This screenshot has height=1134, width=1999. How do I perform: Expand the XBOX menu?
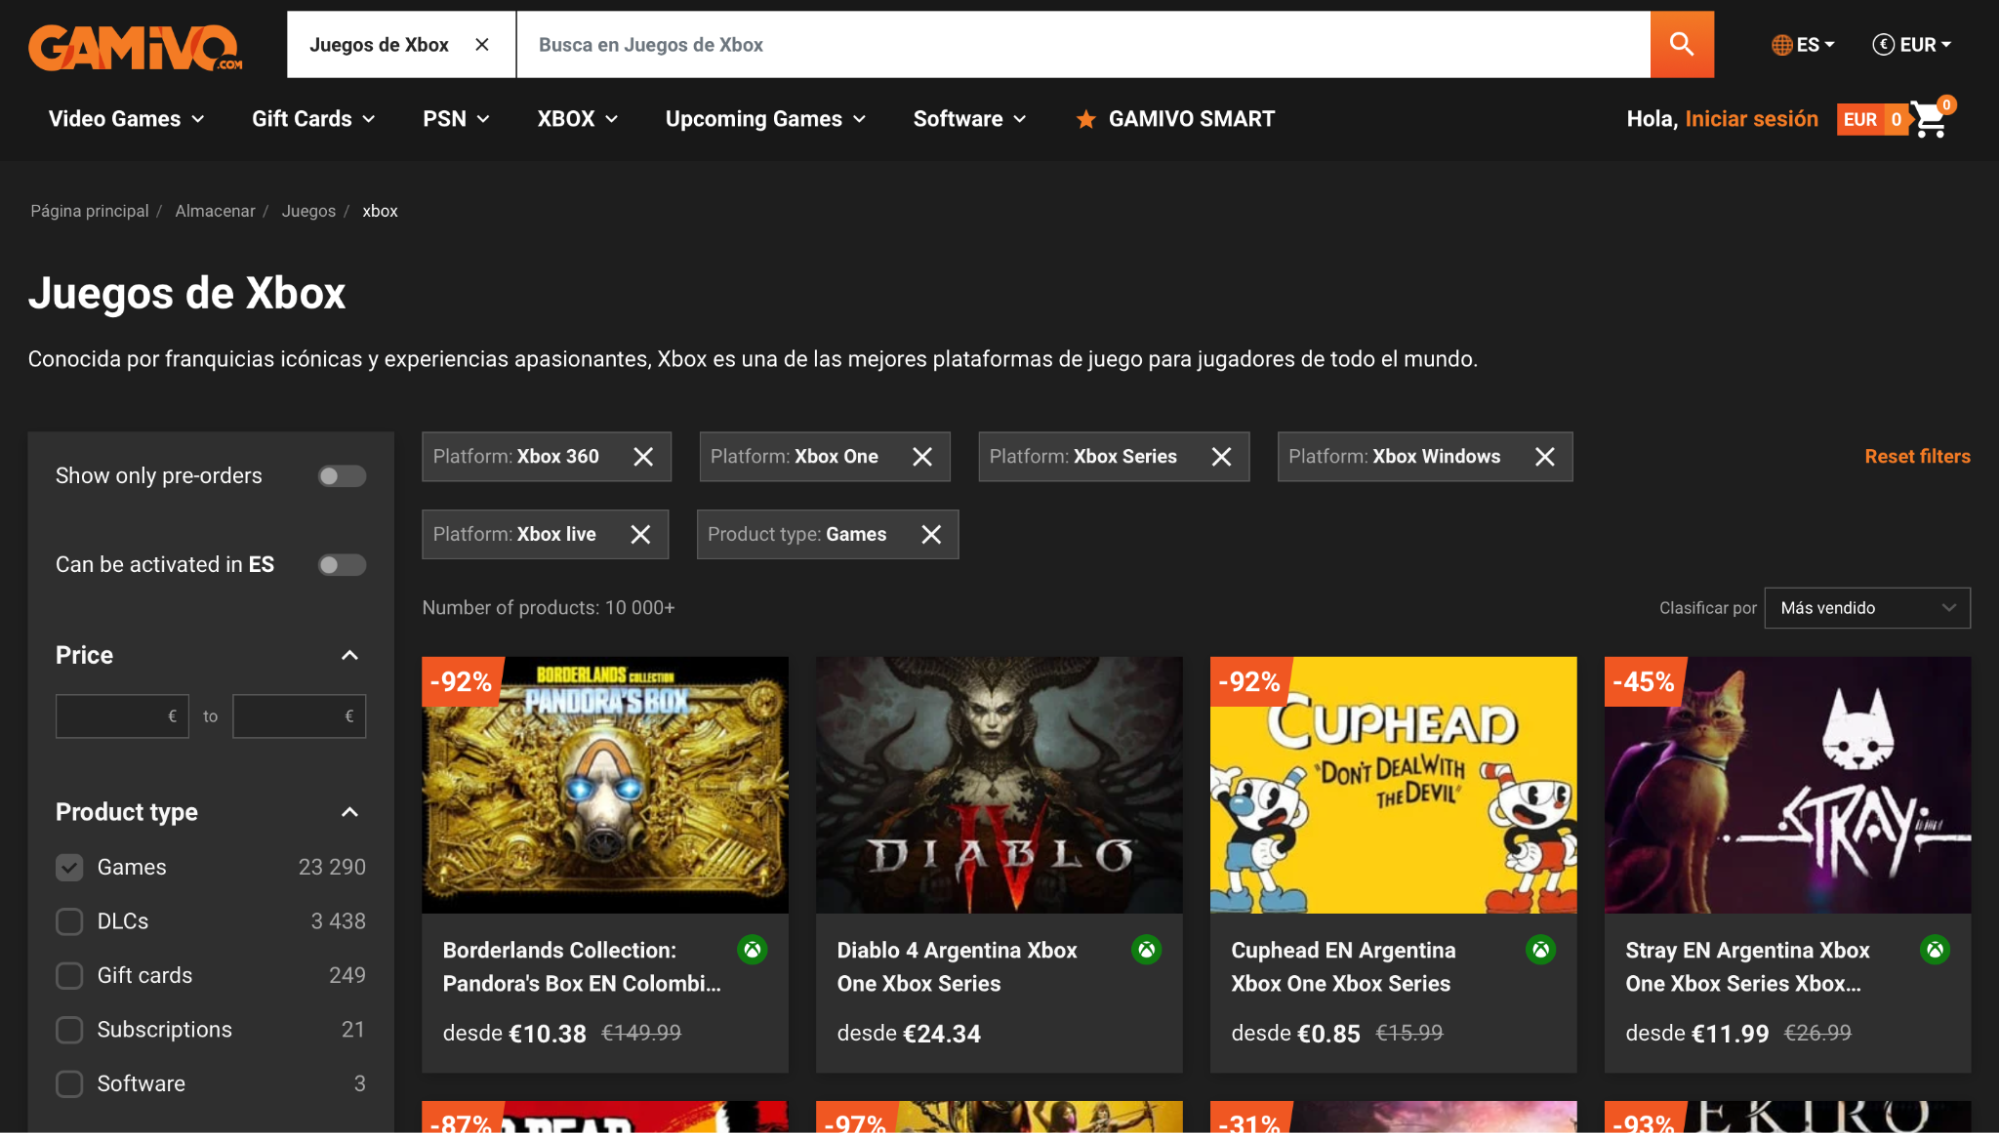tap(577, 119)
